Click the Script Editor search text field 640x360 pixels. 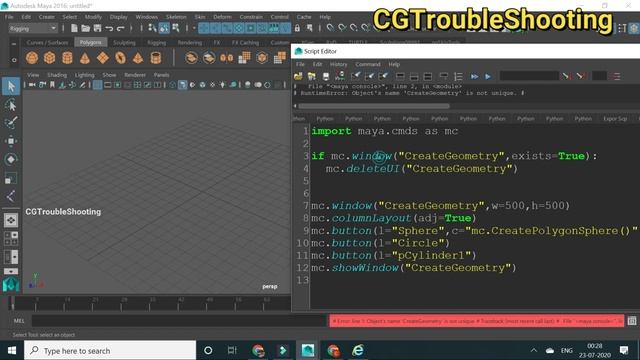pyautogui.click(x=529, y=76)
